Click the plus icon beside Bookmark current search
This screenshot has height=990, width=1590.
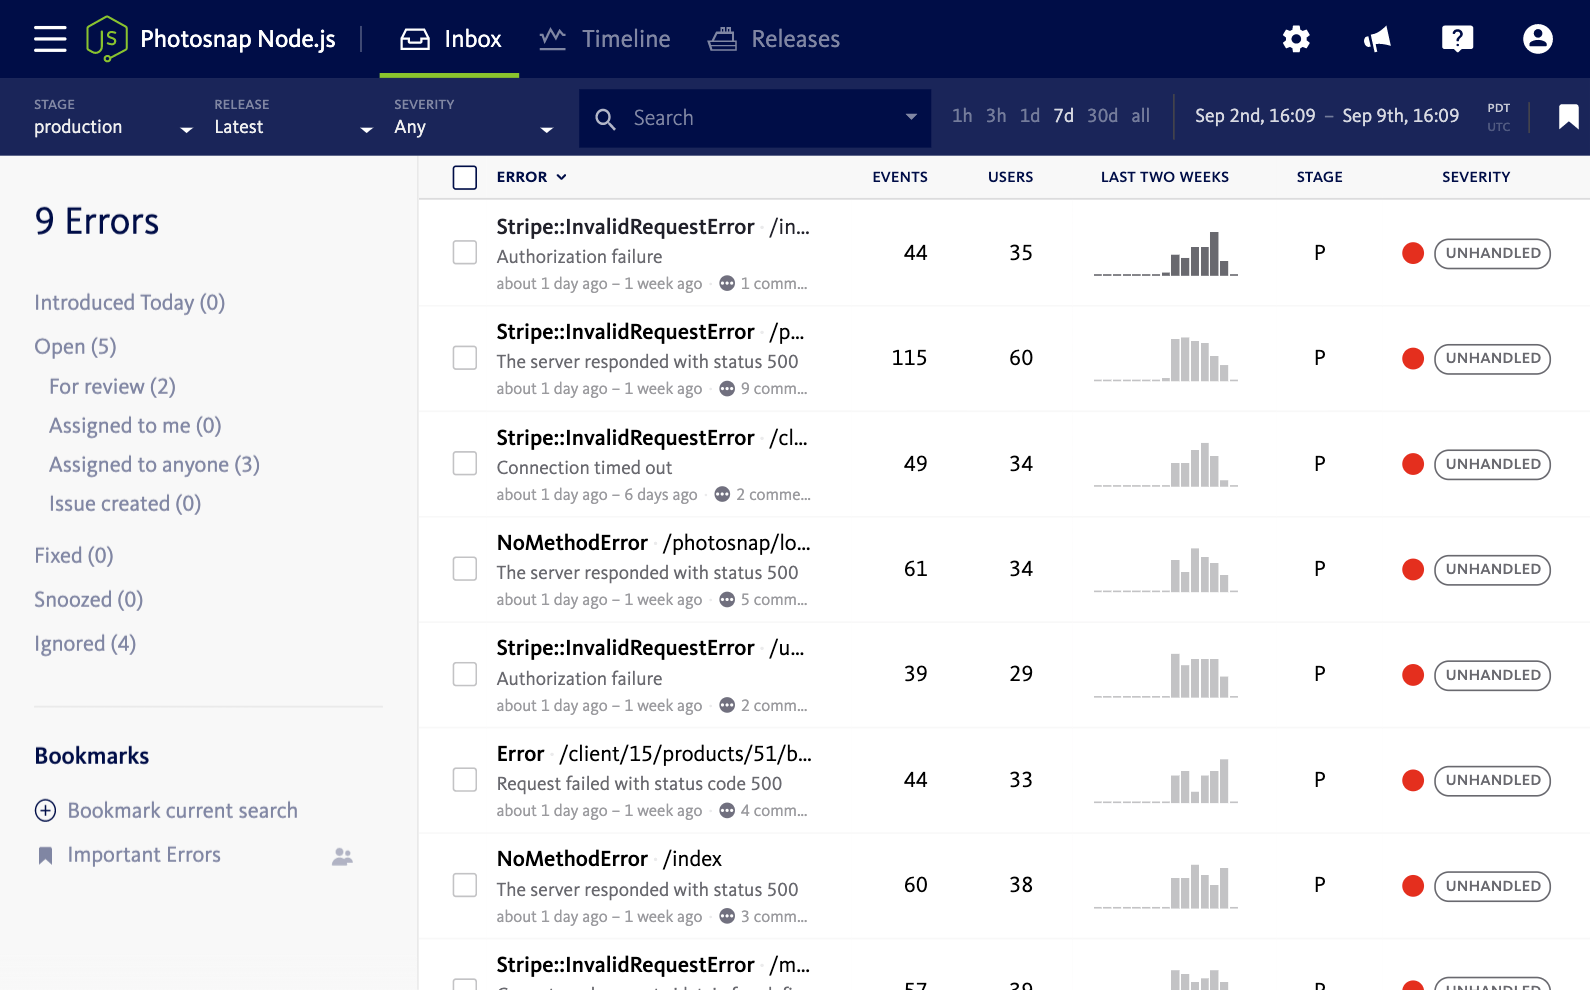[x=45, y=811]
